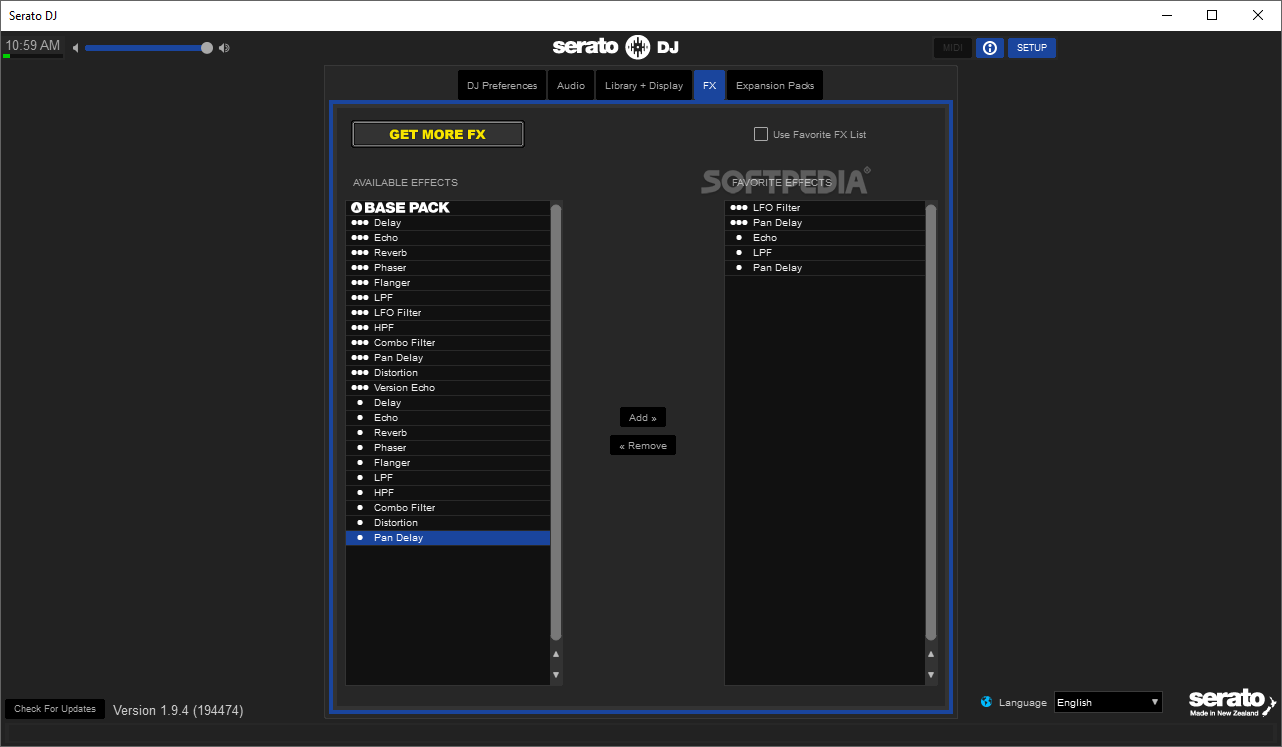Select three-dot Pan Delay in Available Effects
This screenshot has height=747, width=1282.
[448, 358]
